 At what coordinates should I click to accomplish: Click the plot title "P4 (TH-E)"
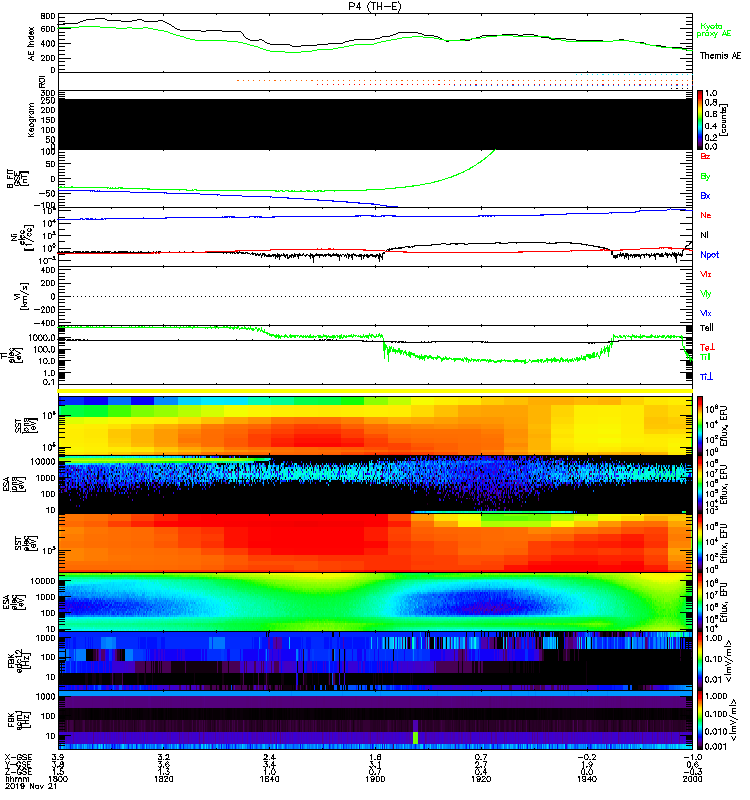(374, 7)
